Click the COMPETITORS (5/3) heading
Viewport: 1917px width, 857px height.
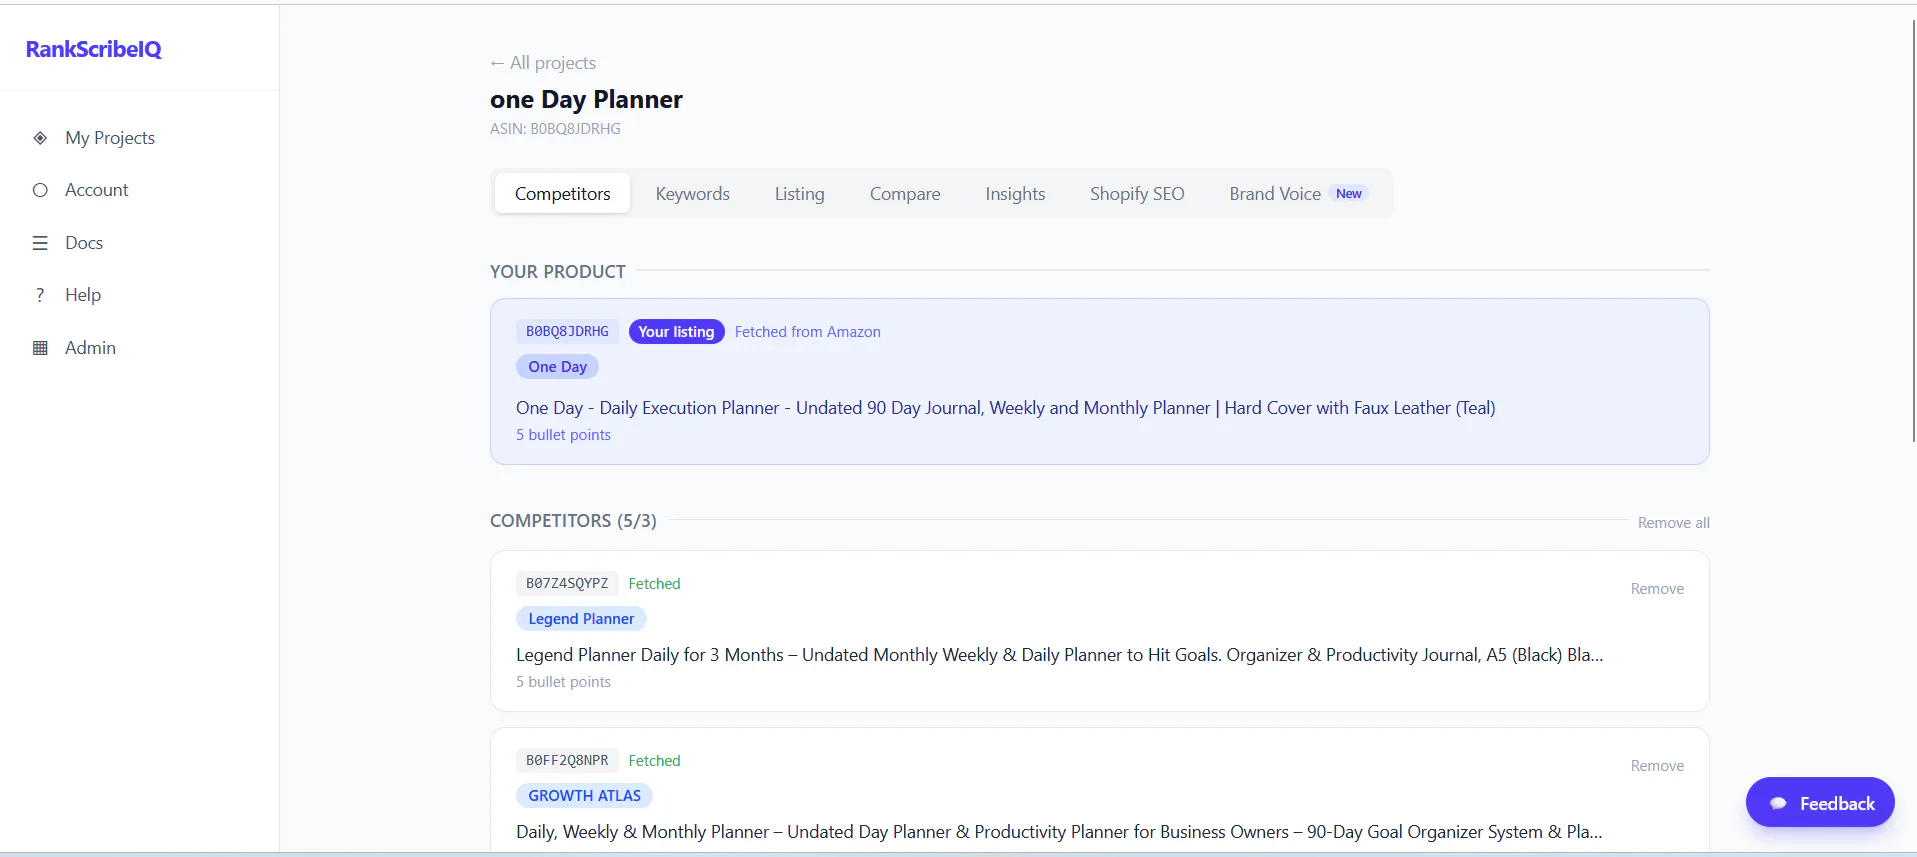click(573, 521)
